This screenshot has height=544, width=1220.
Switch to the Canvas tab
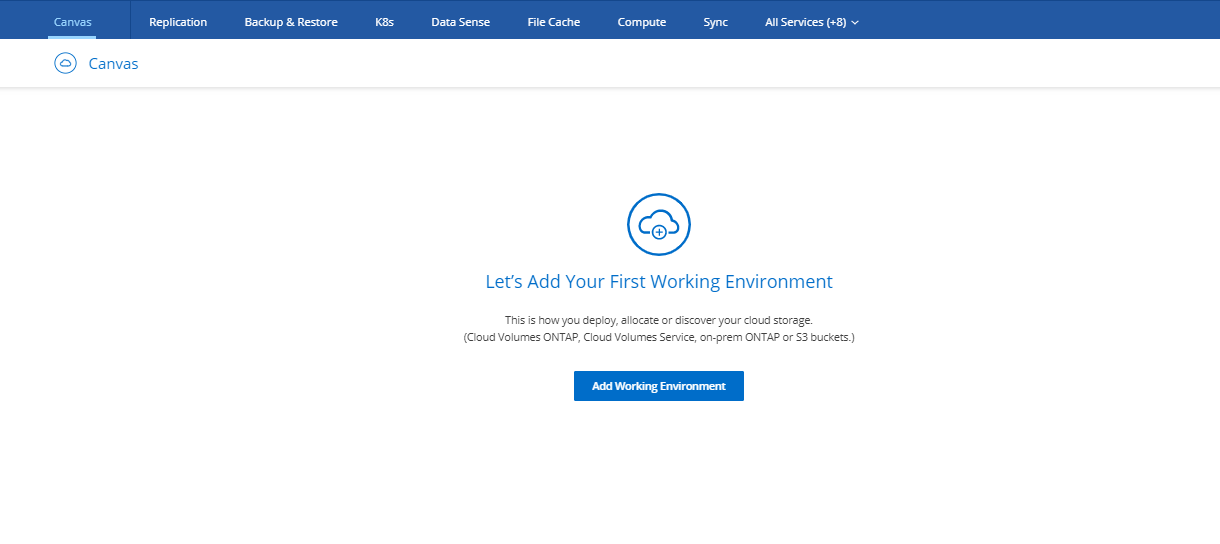click(72, 22)
